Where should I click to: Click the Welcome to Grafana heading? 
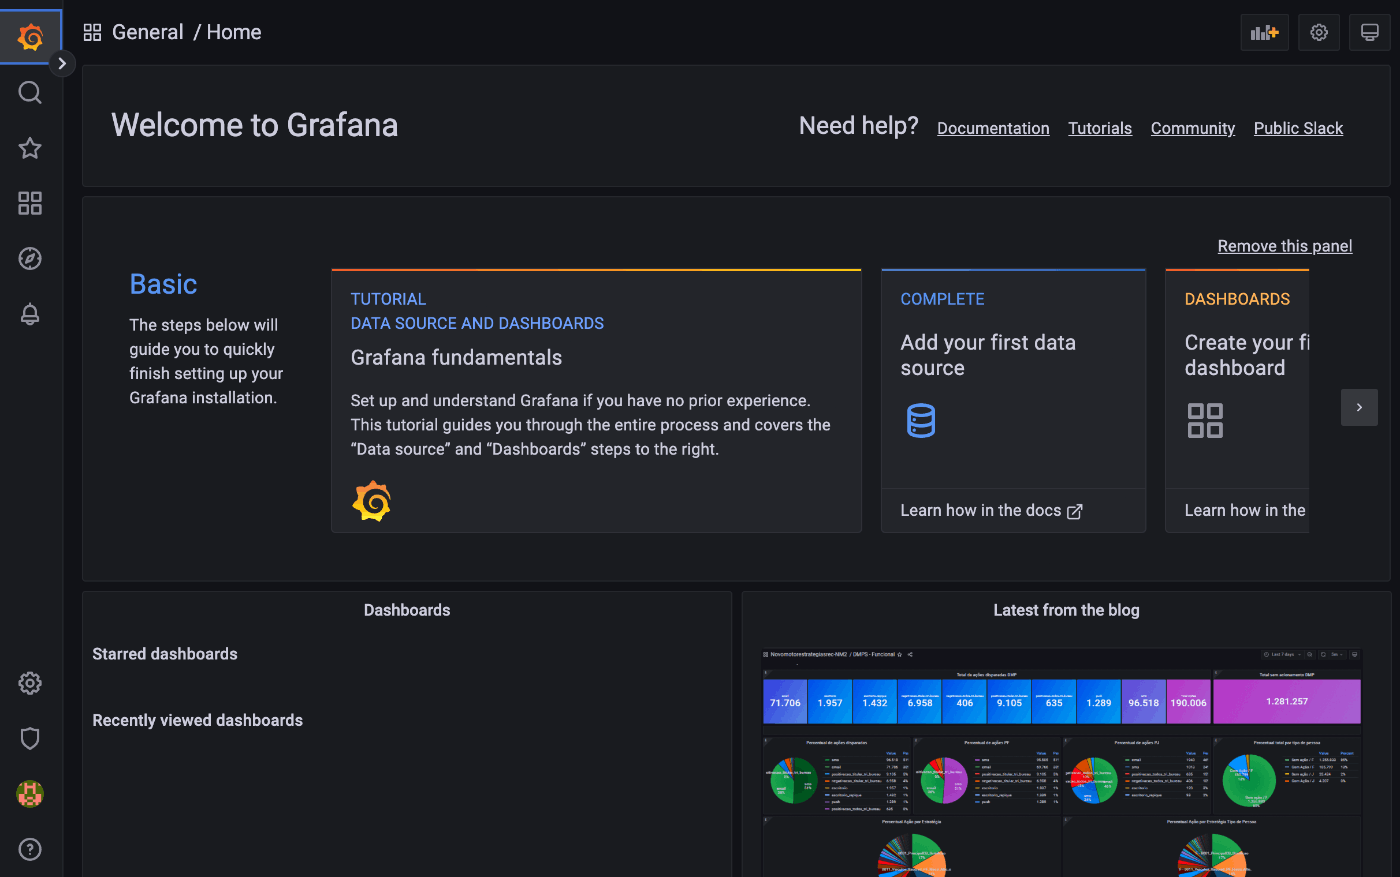coord(255,125)
